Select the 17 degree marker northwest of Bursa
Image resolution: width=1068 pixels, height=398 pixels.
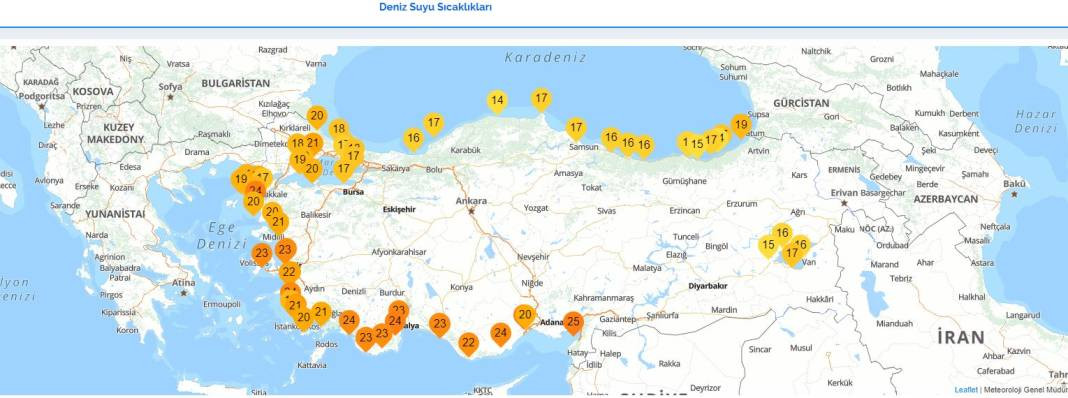(x=343, y=169)
